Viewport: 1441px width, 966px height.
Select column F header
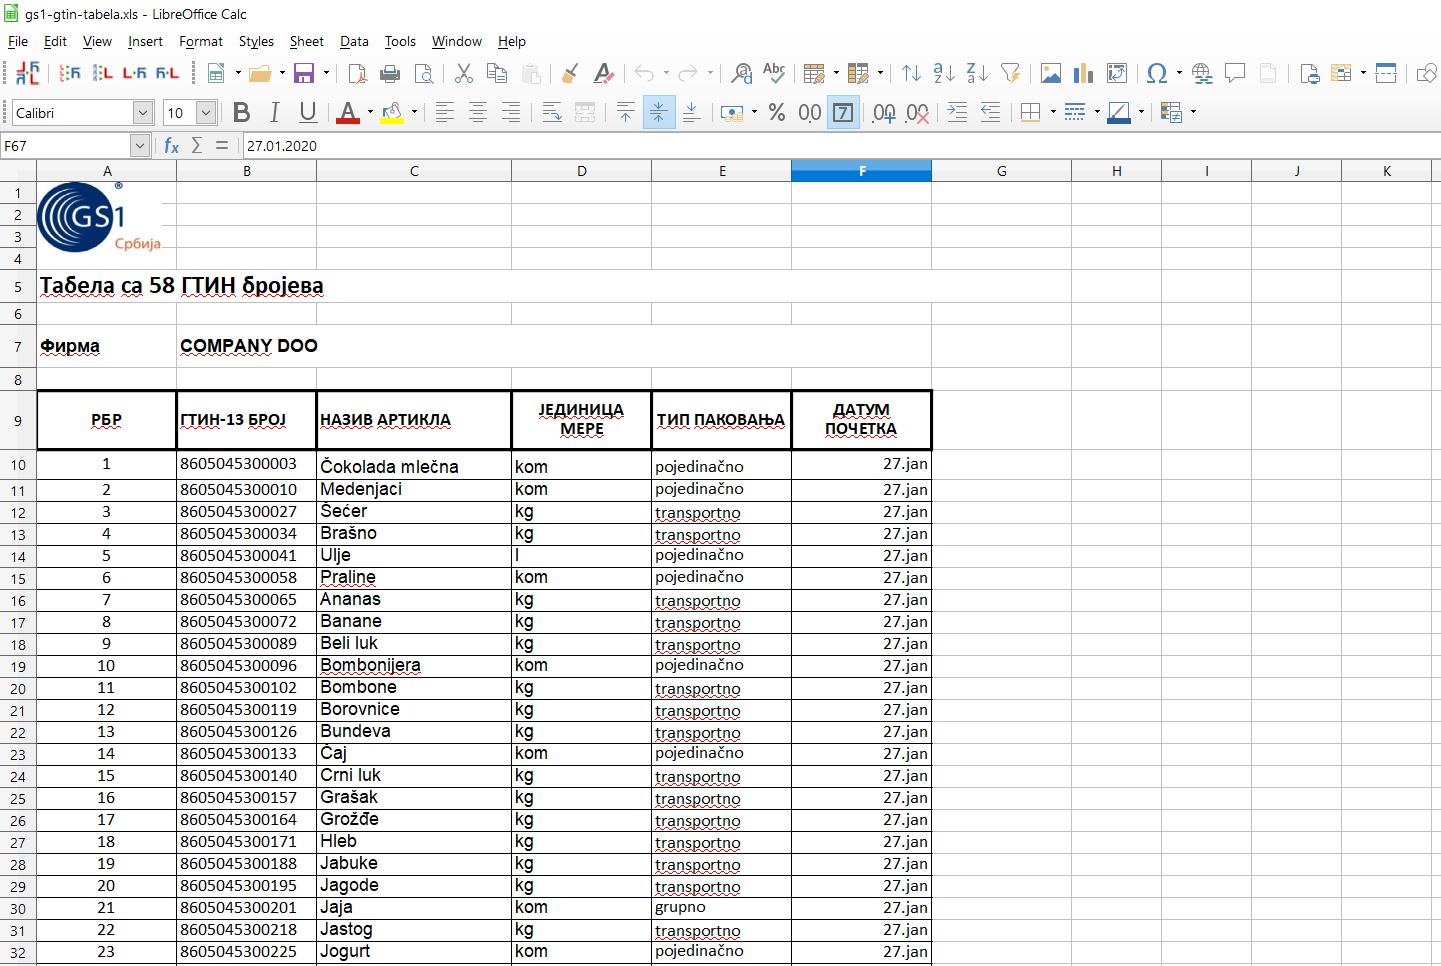(x=862, y=171)
